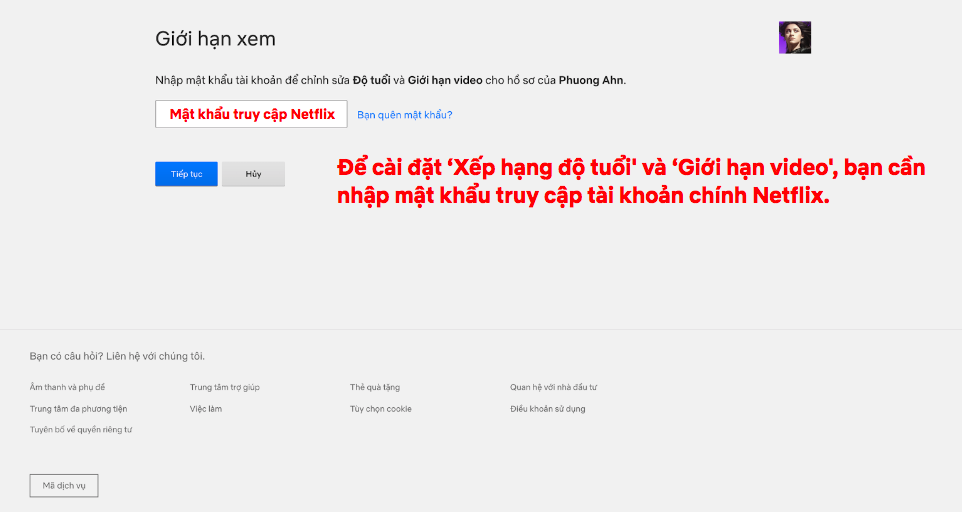Open 'Liên hệ với chúng tôi' footer link

point(155,356)
